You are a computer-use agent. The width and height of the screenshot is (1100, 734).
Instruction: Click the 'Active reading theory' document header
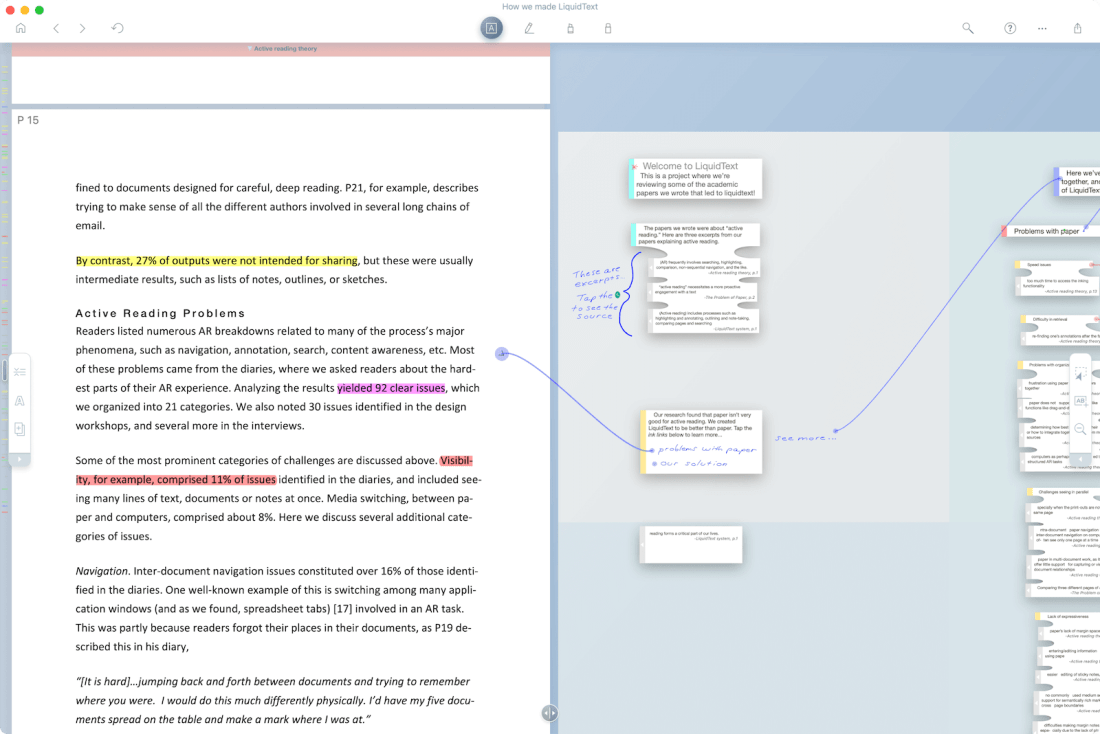[x=286, y=48]
